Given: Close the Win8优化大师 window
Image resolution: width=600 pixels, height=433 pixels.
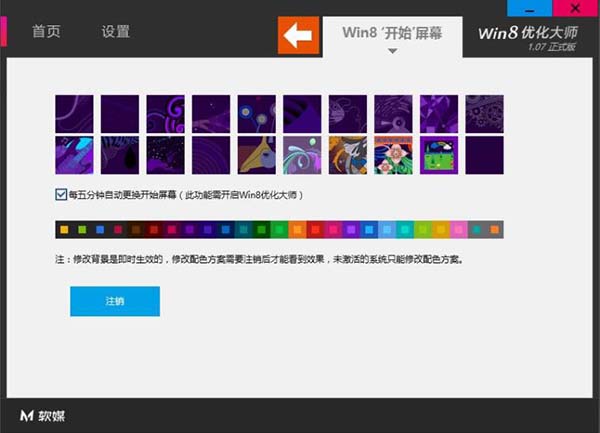Looking at the screenshot, I should coord(575,8).
